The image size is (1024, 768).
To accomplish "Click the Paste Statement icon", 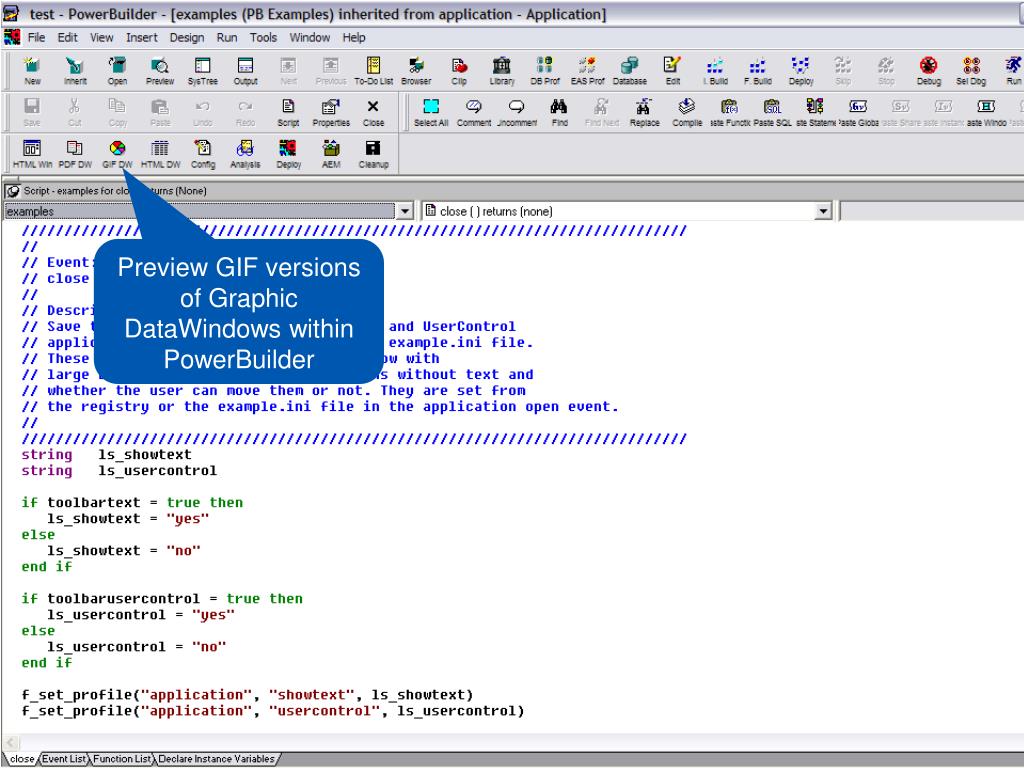I will 815,112.
